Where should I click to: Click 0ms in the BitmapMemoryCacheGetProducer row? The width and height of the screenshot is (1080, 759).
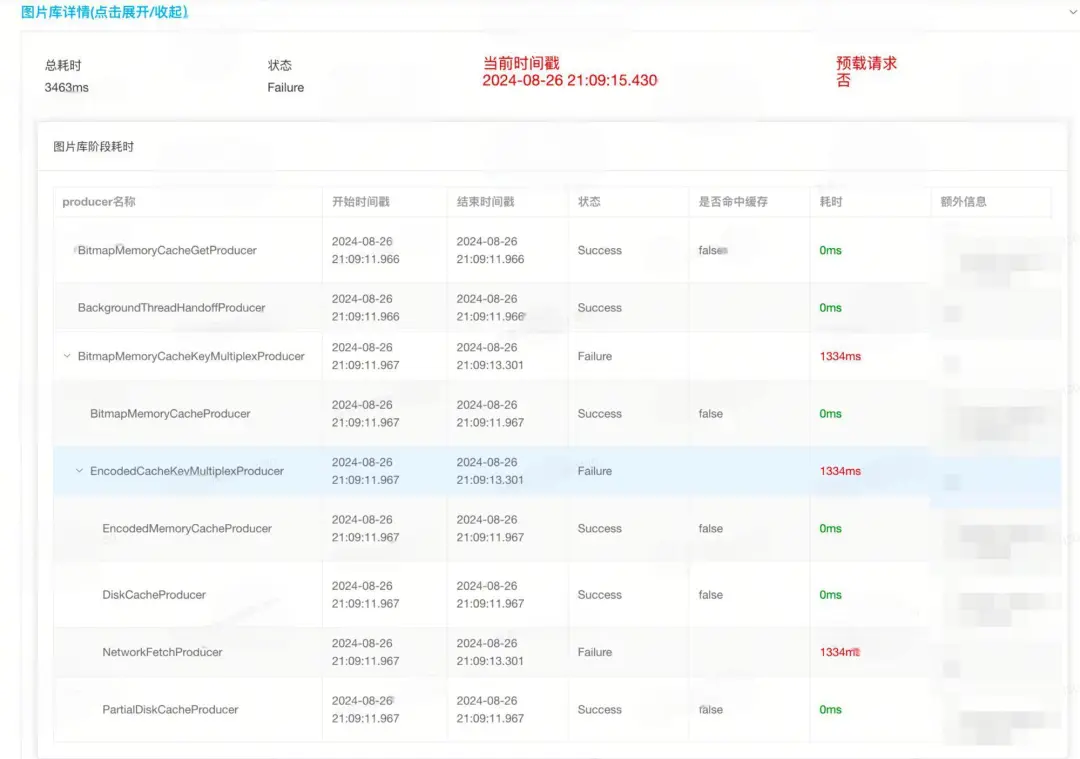[x=830, y=250]
